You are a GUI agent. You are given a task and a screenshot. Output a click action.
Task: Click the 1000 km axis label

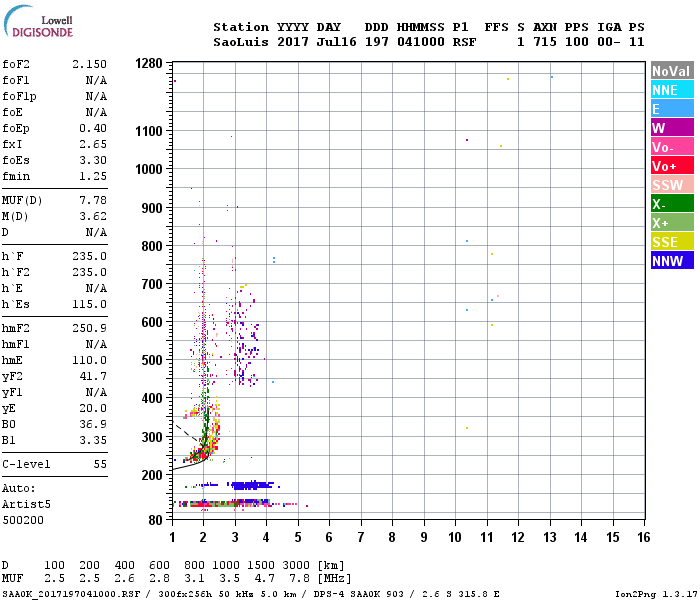pos(149,169)
